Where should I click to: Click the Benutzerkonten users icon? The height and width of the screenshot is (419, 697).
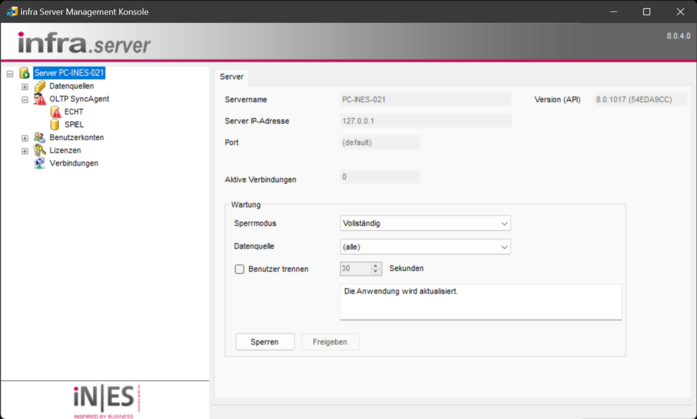click(40, 138)
